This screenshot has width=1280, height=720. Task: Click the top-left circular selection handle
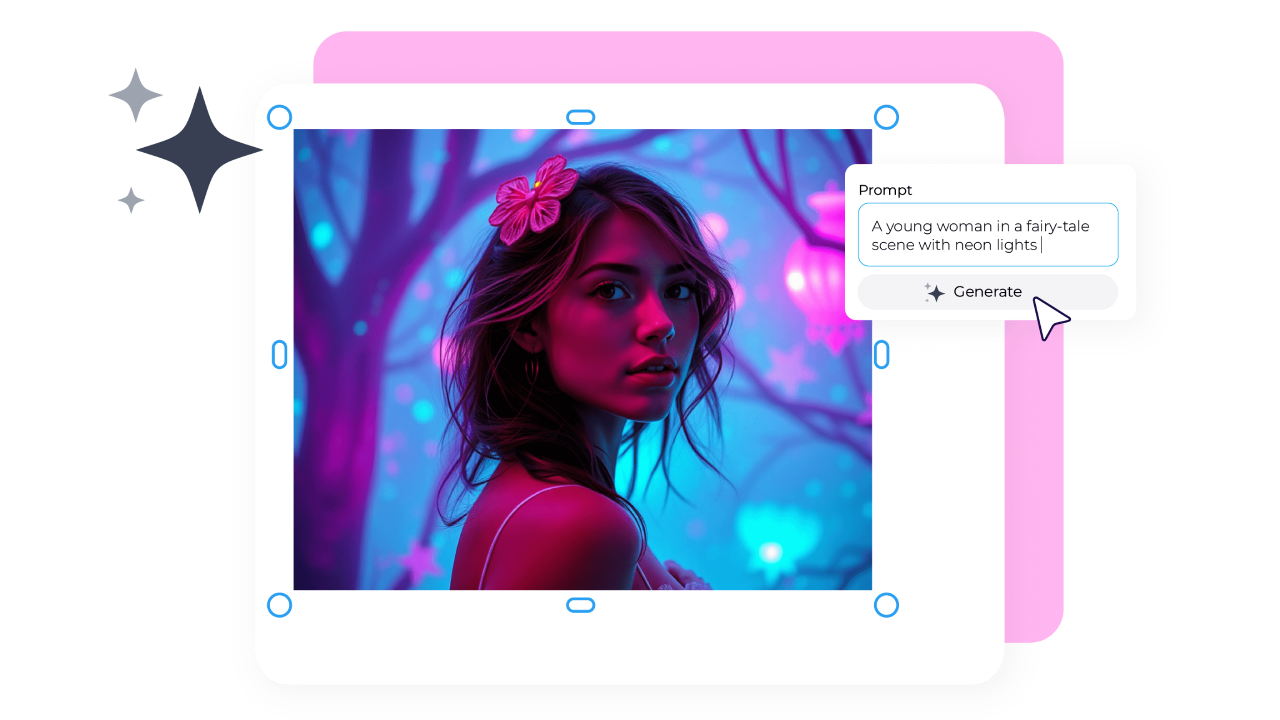click(279, 117)
